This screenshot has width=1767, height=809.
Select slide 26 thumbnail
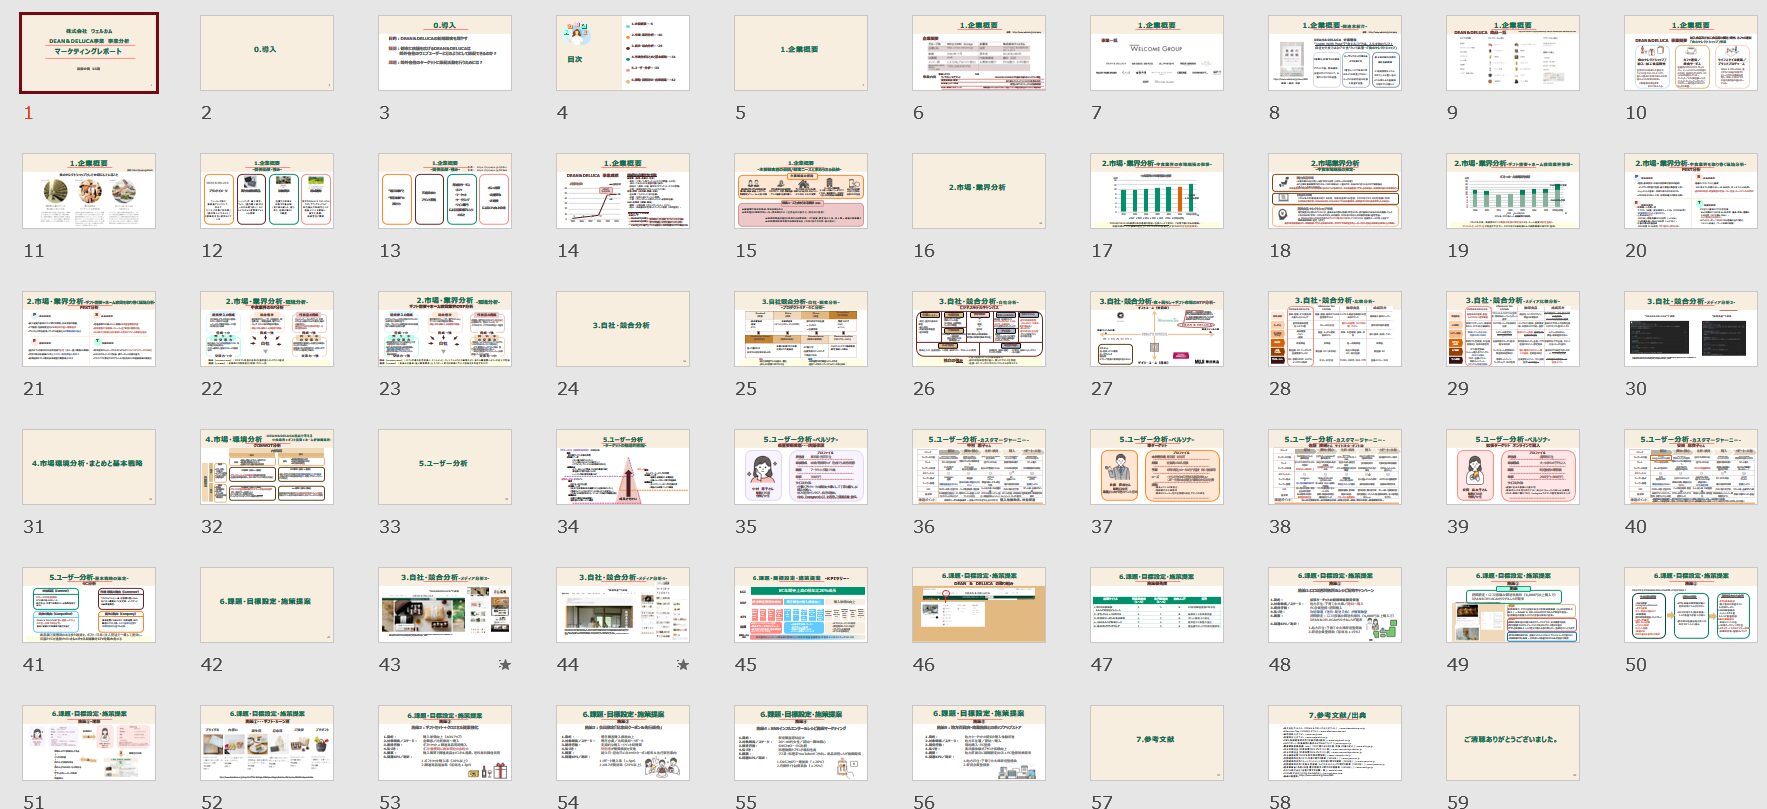tap(979, 329)
